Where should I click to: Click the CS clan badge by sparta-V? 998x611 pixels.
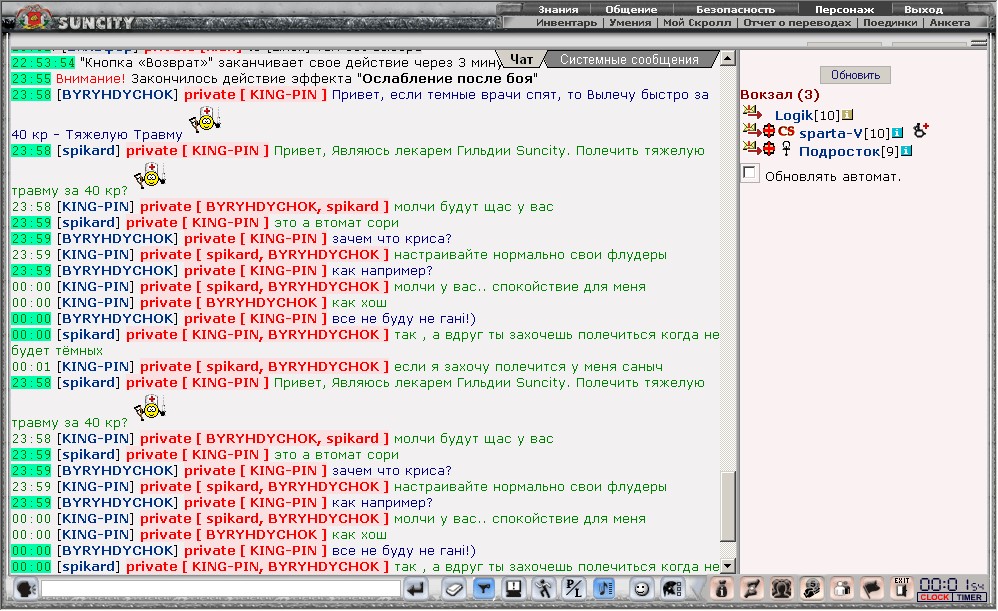click(x=786, y=131)
